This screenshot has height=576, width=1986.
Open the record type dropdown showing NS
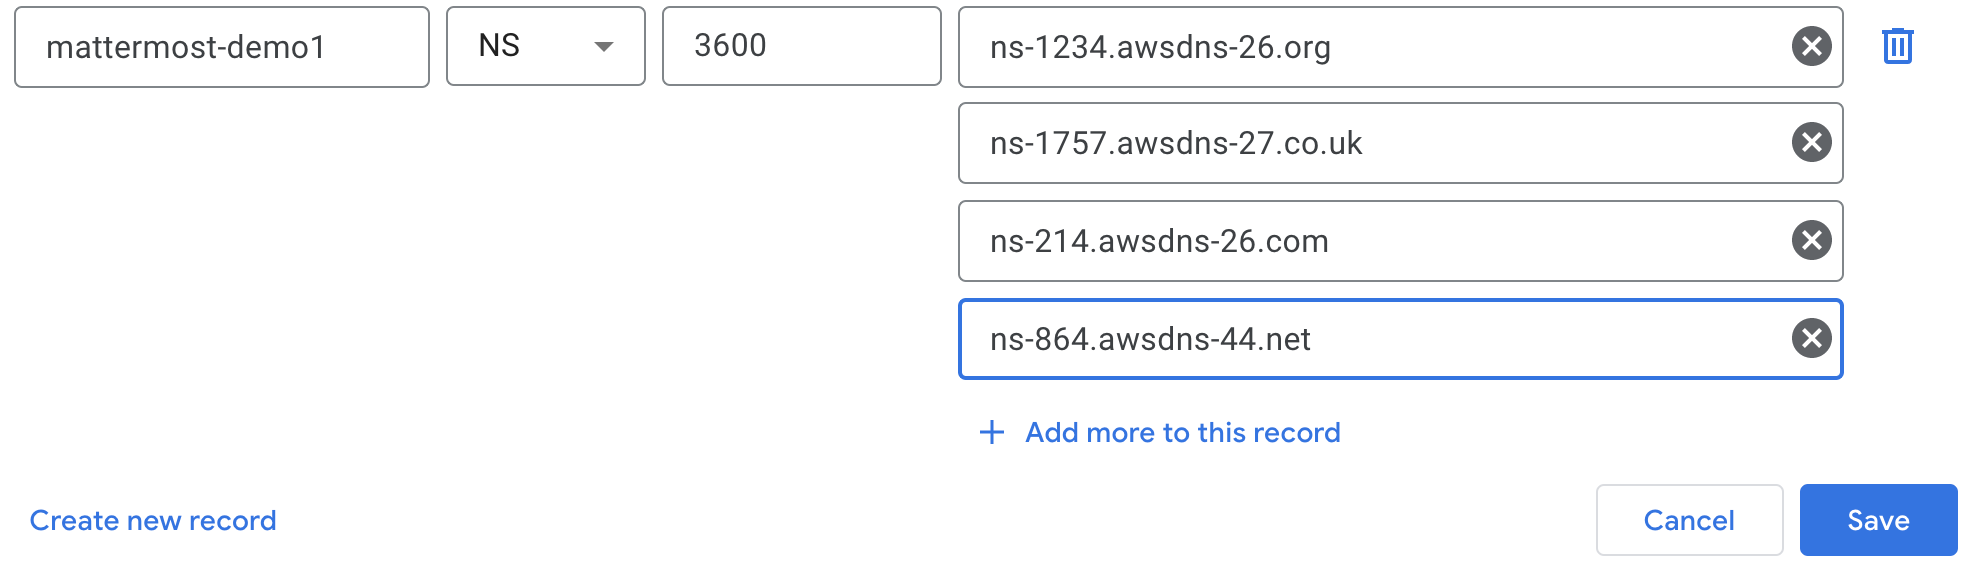point(545,46)
